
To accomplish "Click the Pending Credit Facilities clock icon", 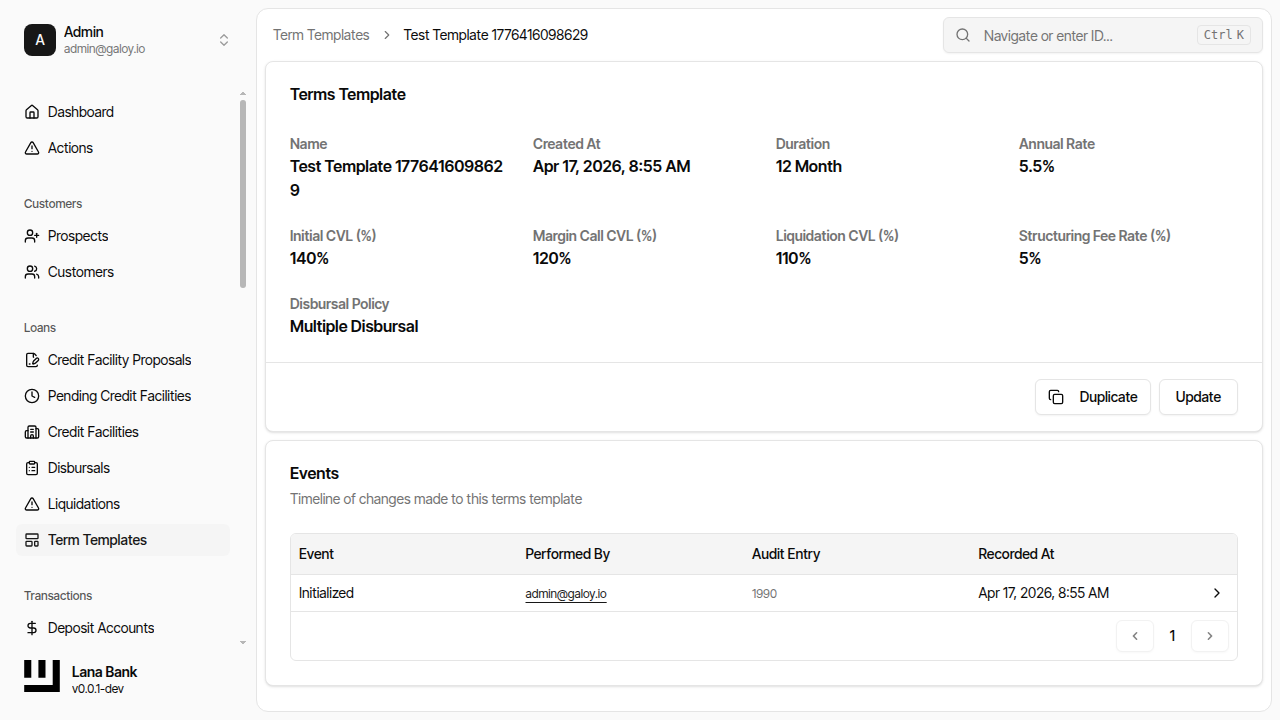I will point(32,396).
